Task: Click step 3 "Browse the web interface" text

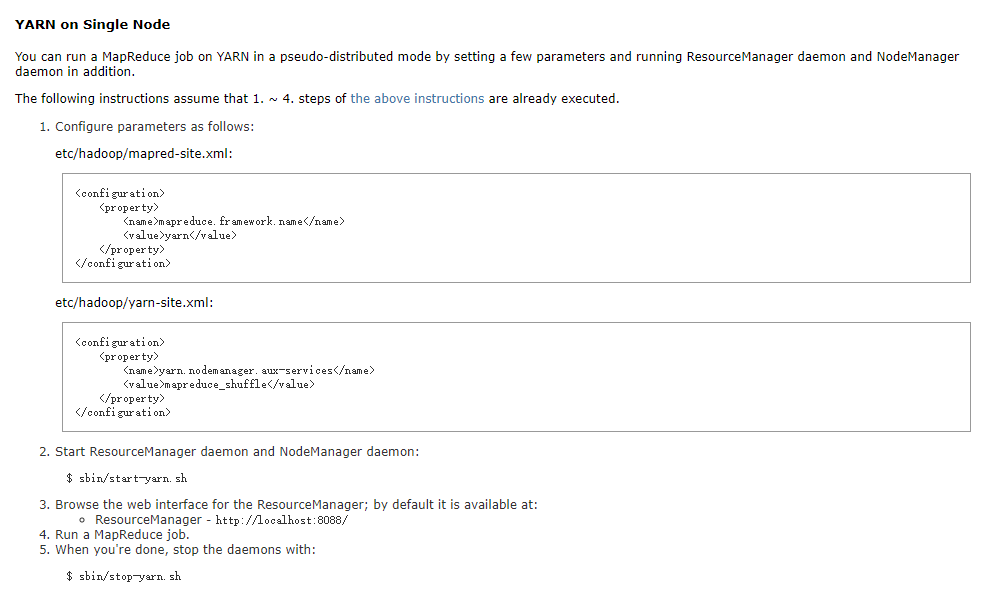Action: pos(296,505)
